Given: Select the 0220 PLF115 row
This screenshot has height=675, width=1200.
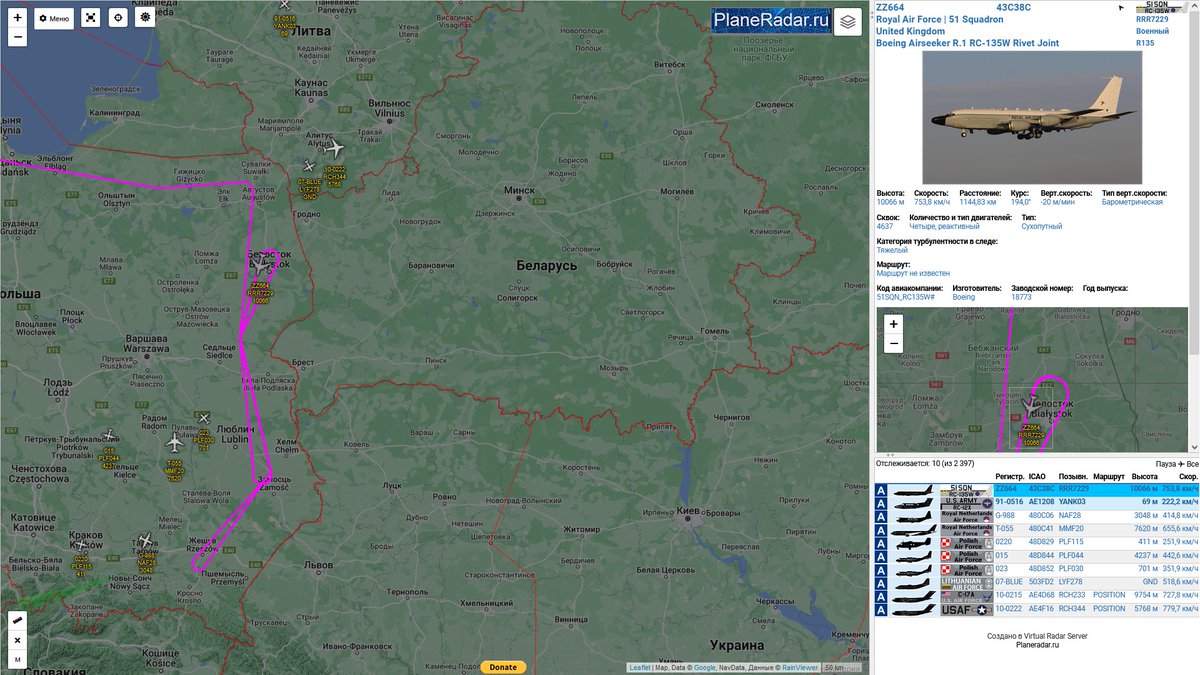Looking at the screenshot, I should [x=1037, y=542].
